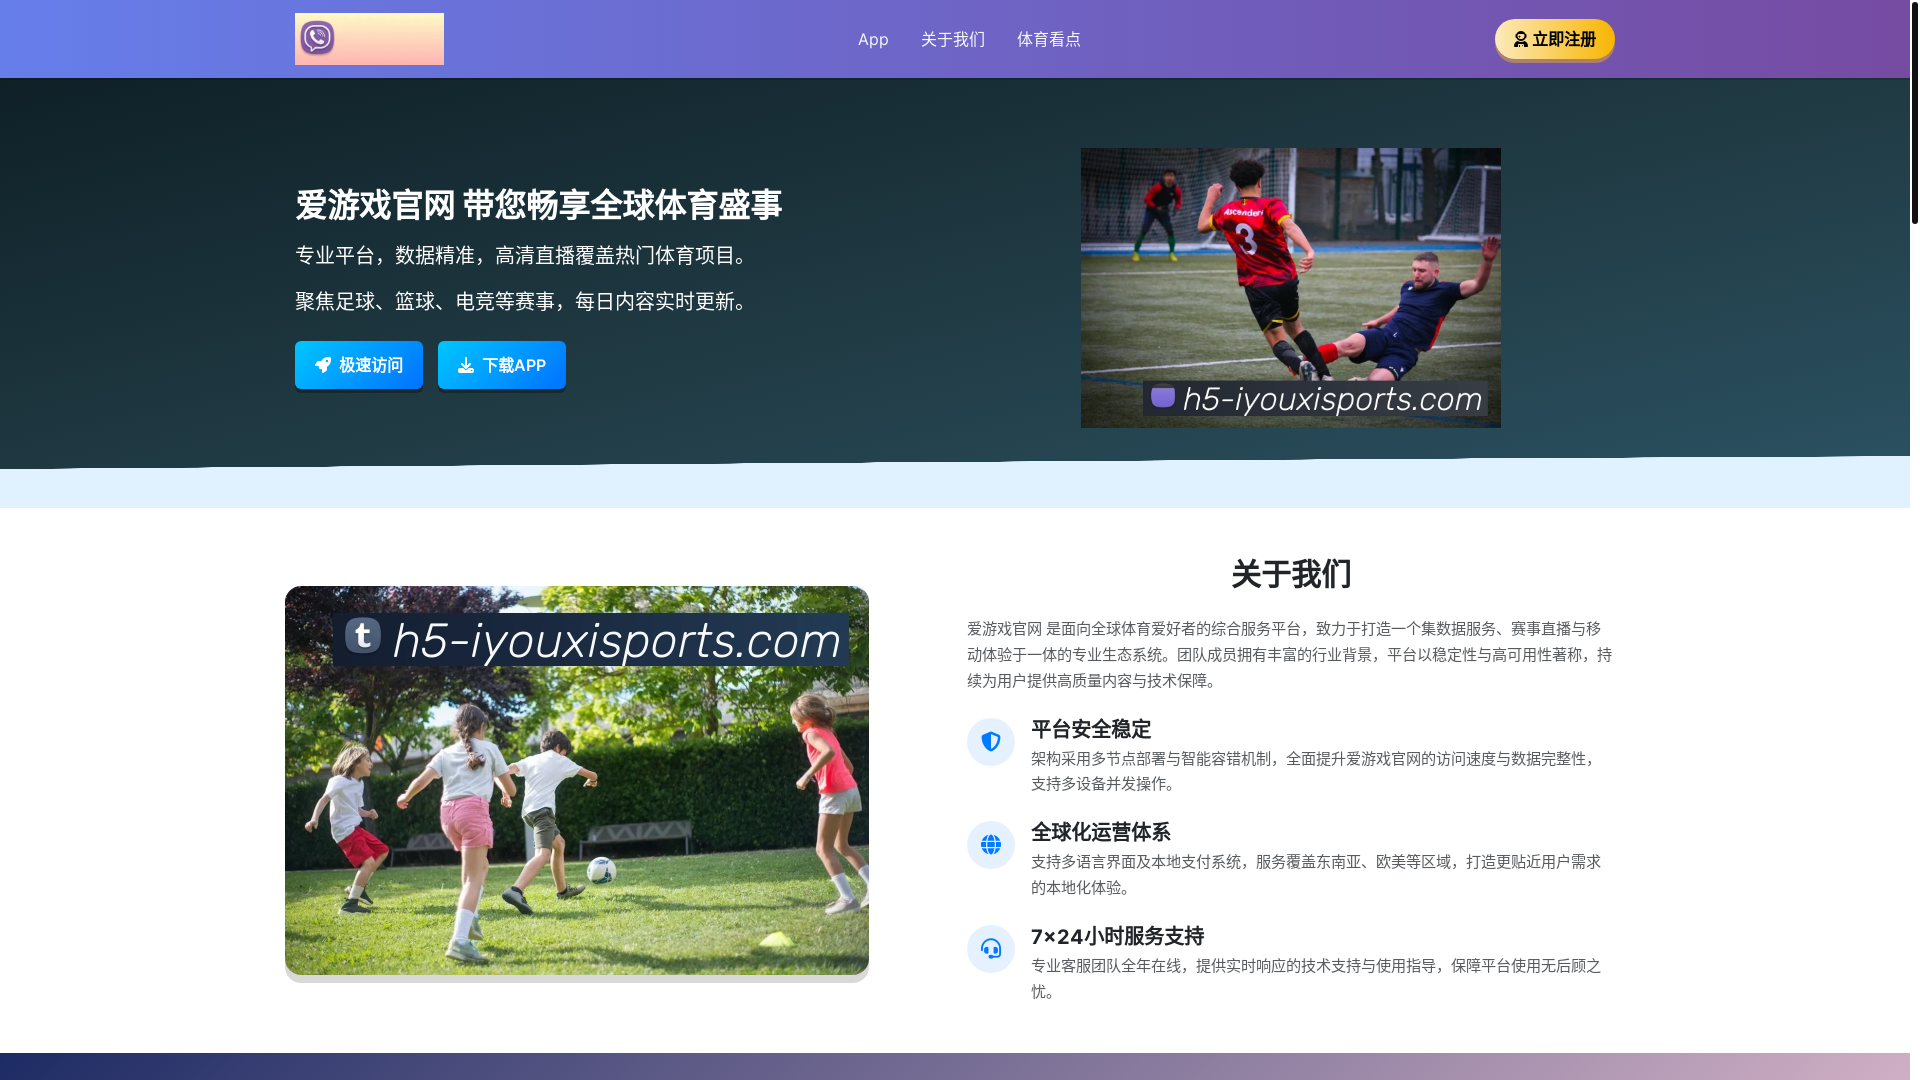Click the description starting 支持多语言界面

click(x=1316, y=874)
